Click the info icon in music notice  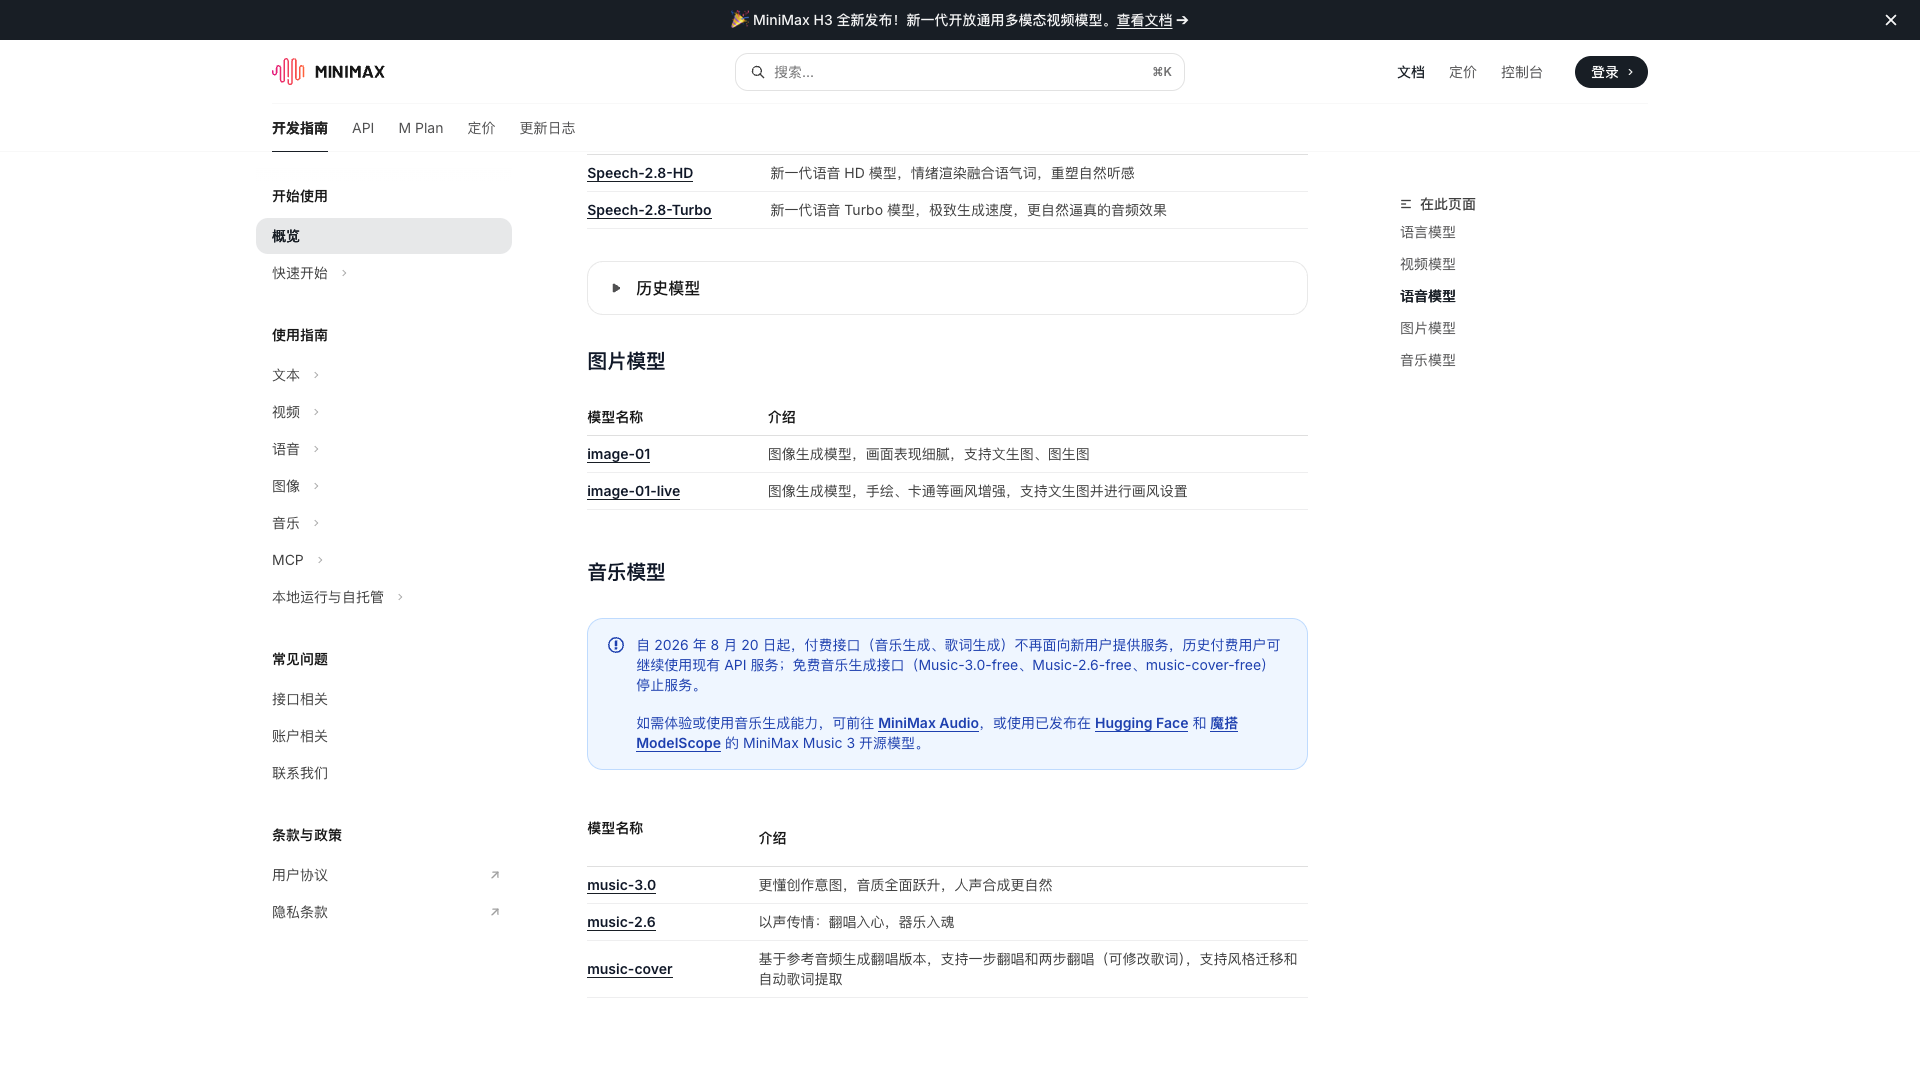pos(616,645)
